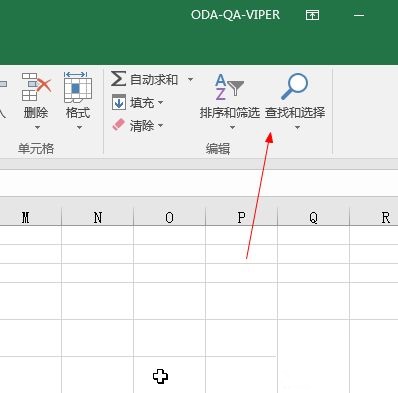
Task: Click the 自动求和 label text
Action: (x=154, y=79)
